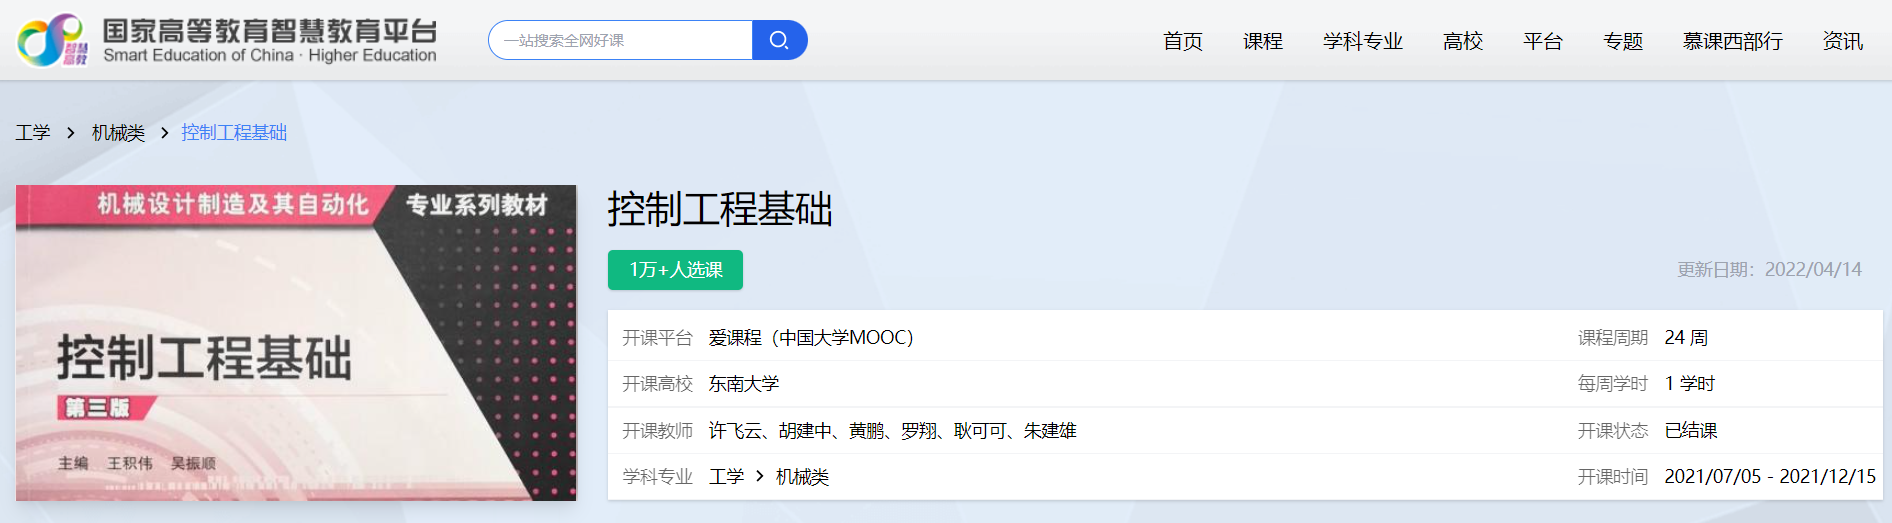Open the 课程 navigation menu item
The image size is (1892, 523).
pos(1262,41)
